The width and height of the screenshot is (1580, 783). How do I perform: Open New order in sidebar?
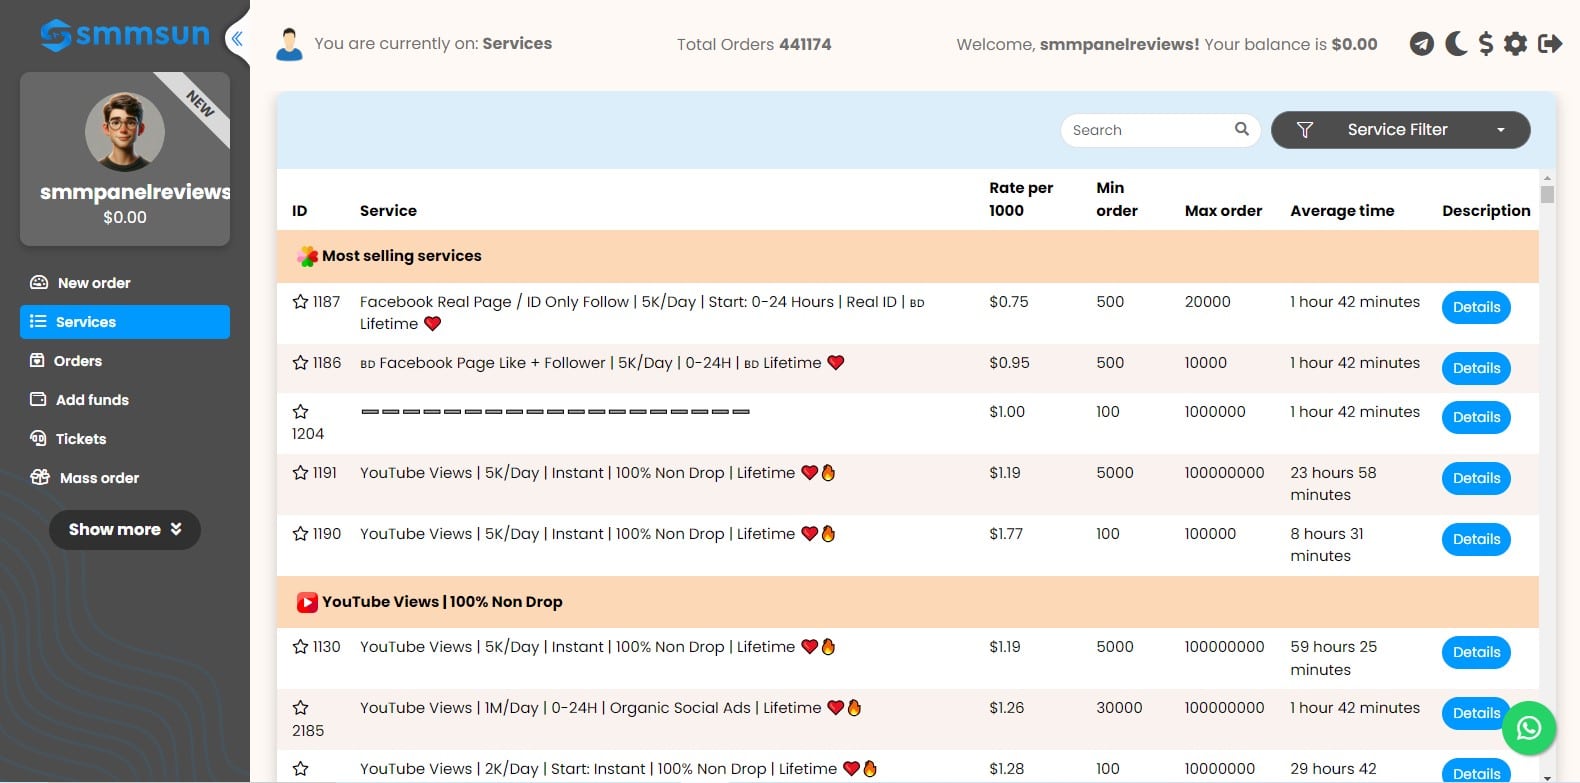(x=93, y=283)
